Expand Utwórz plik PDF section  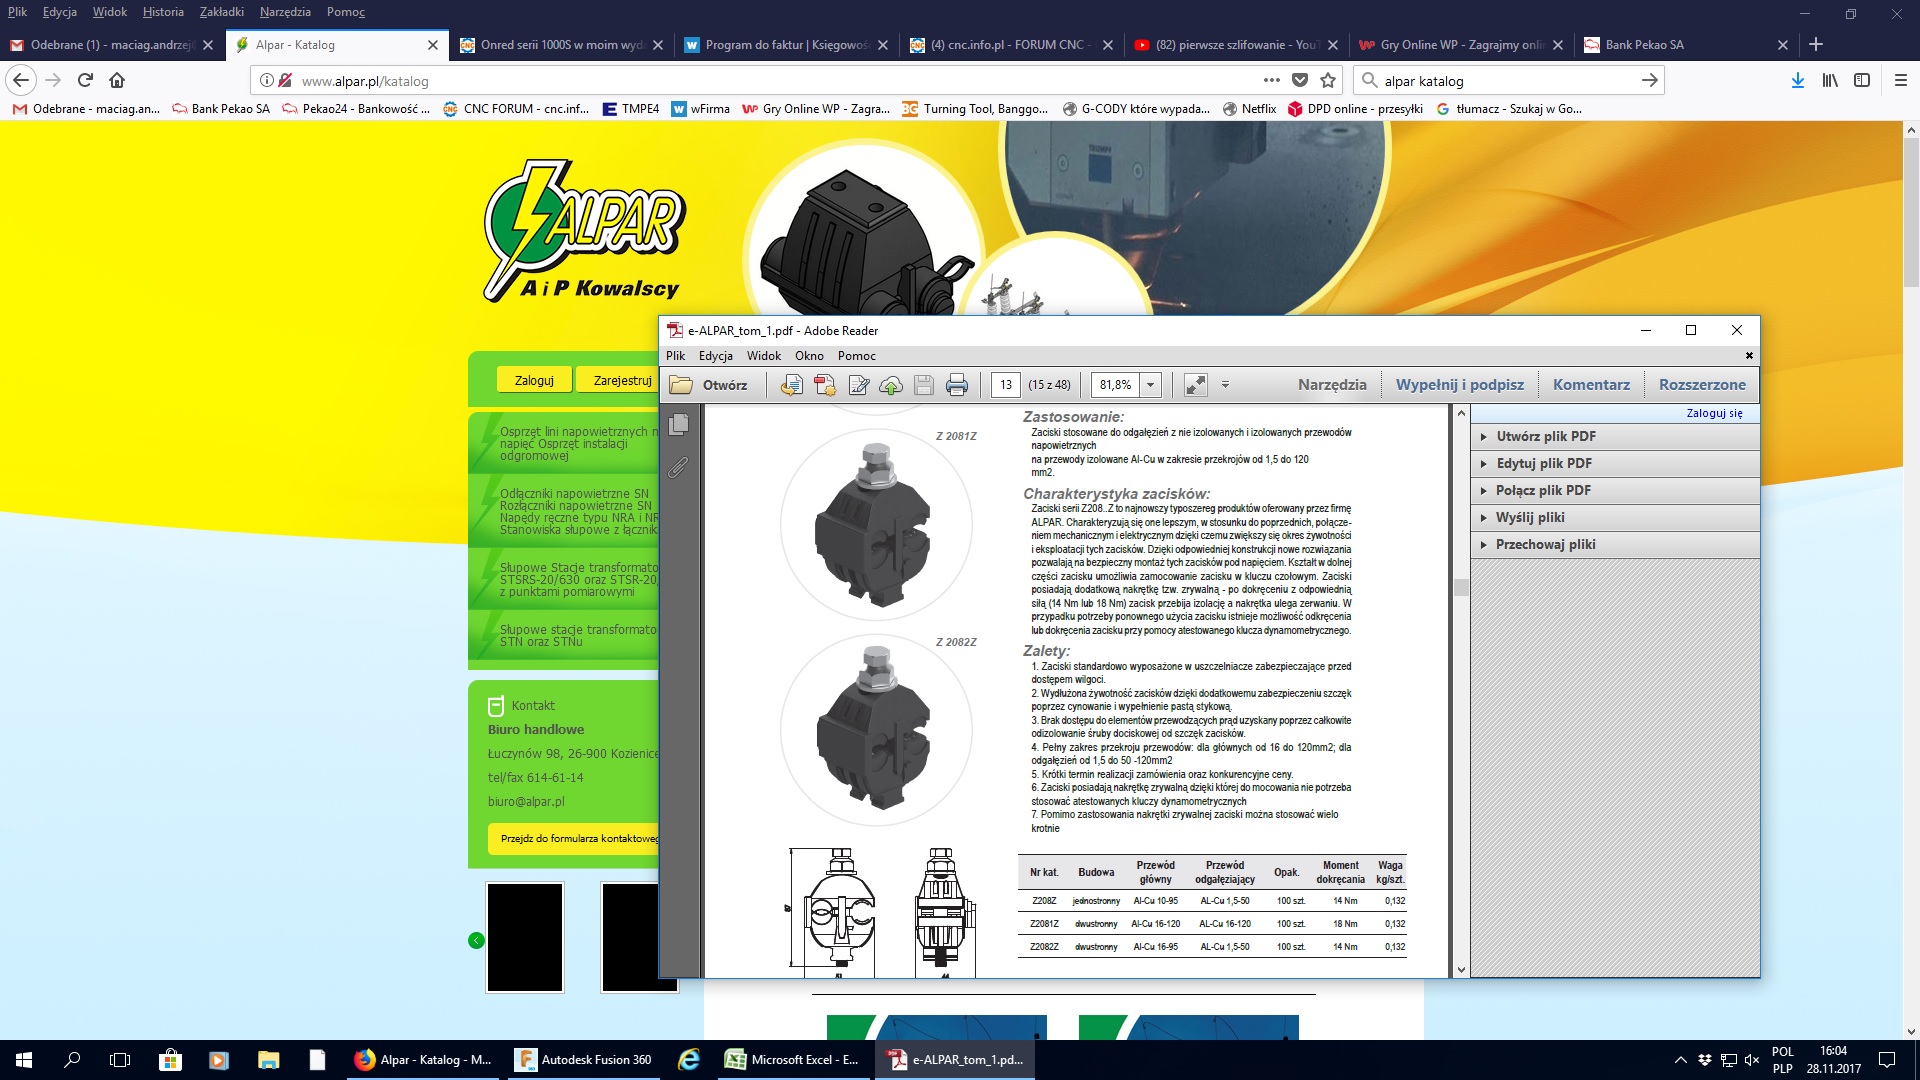click(1615, 436)
